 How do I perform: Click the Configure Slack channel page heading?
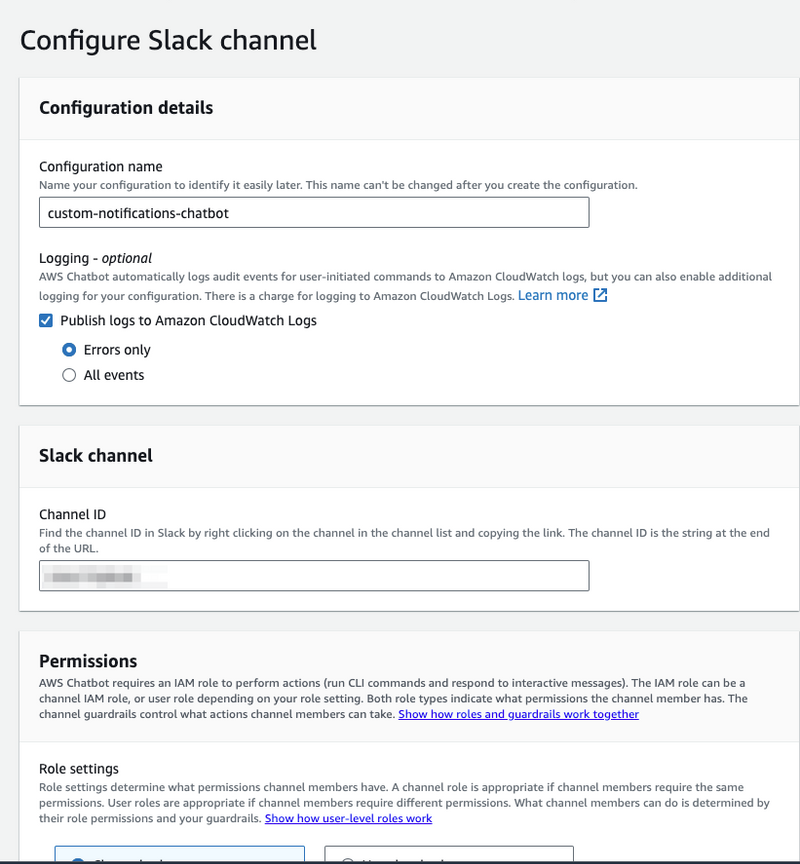168,40
